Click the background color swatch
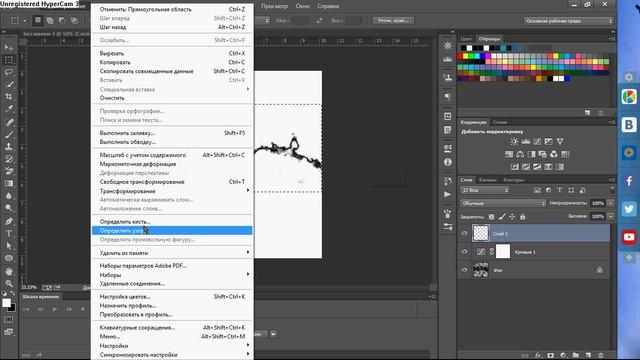The image size is (640, 360). 12,308
